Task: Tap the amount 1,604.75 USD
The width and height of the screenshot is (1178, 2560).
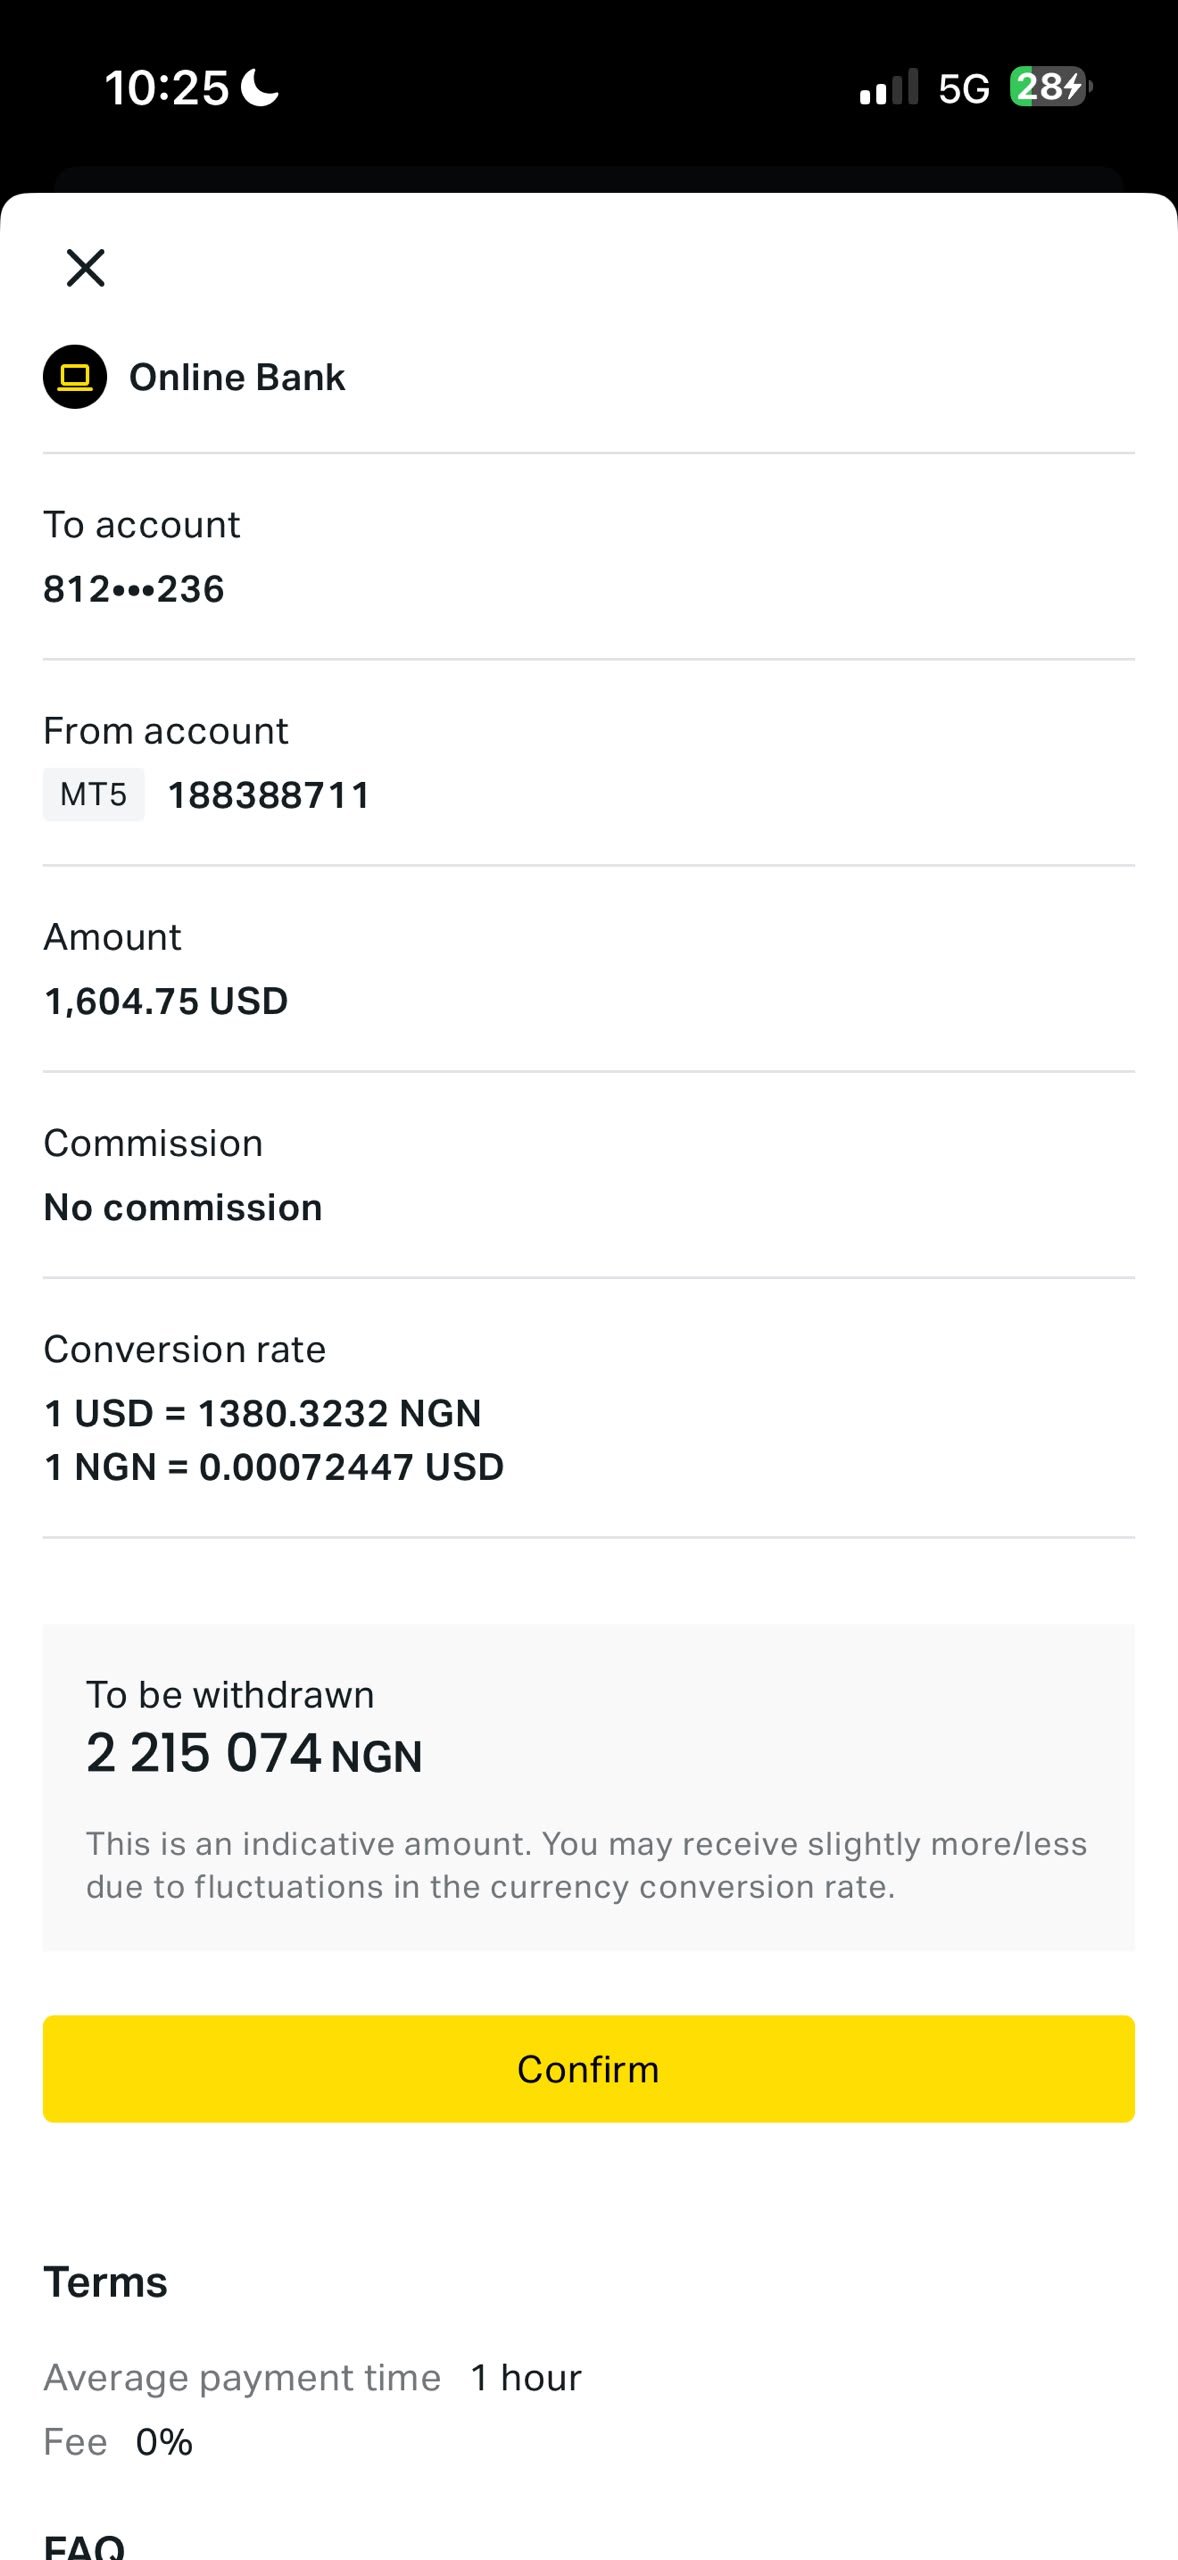Action: pos(166,1001)
